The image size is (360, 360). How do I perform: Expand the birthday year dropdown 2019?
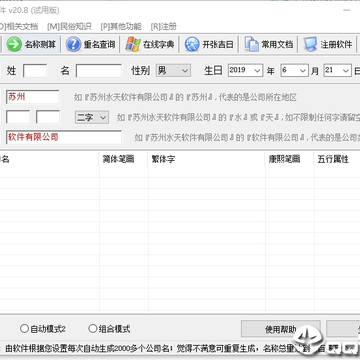click(x=246, y=71)
